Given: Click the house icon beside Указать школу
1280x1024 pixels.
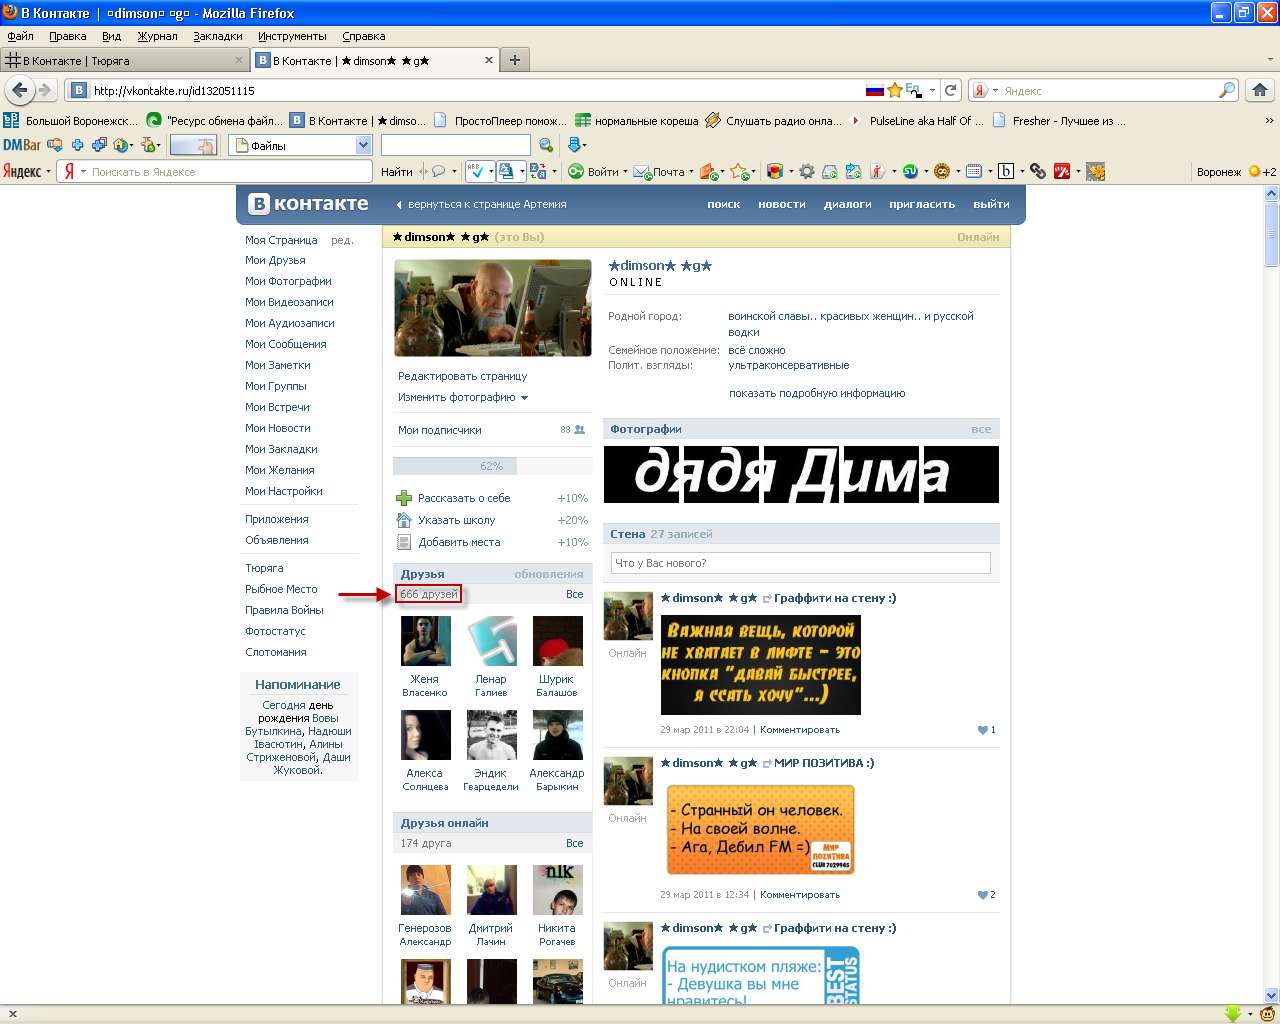Looking at the screenshot, I should [404, 520].
